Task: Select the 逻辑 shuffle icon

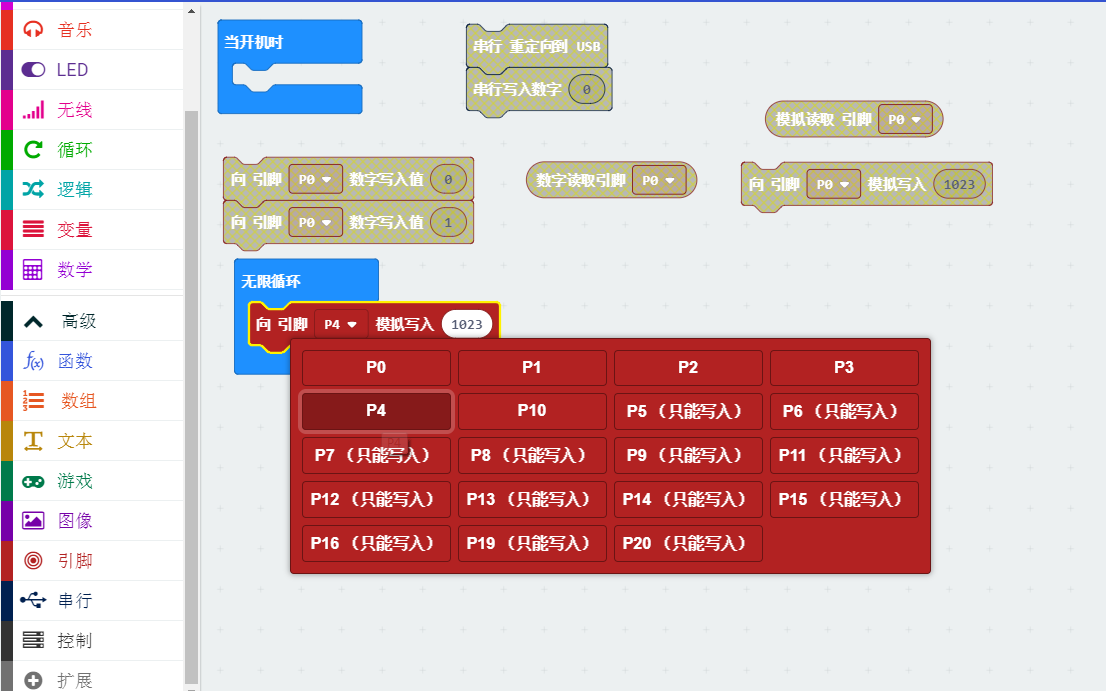Action: point(33,189)
